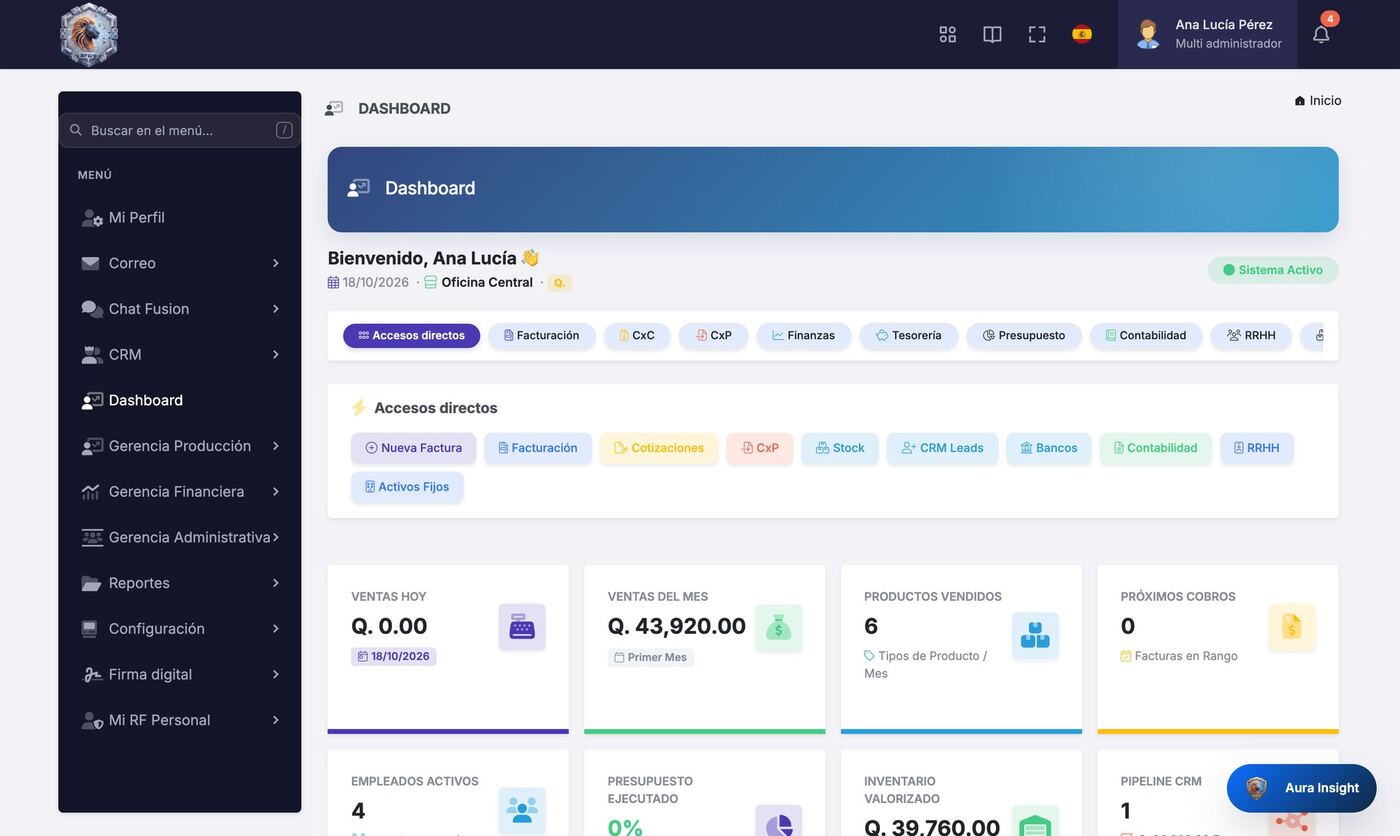The height and width of the screenshot is (836, 1400).
Task: Click the Próximos Cobros invoice icon
Action: click(1291, 627)
